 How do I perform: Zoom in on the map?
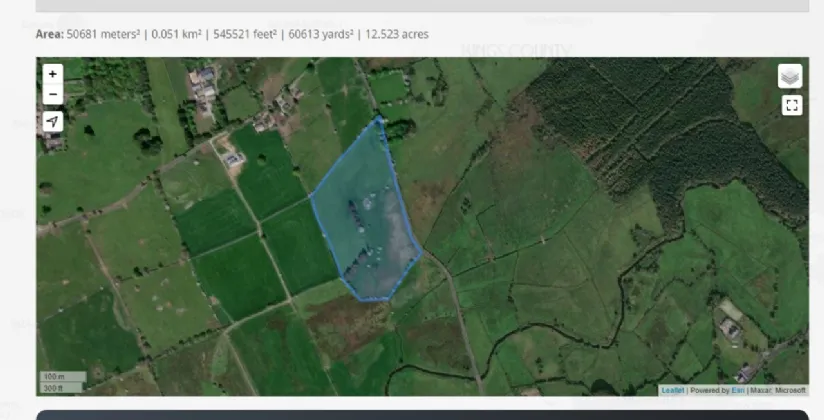[x=53, y=74]
